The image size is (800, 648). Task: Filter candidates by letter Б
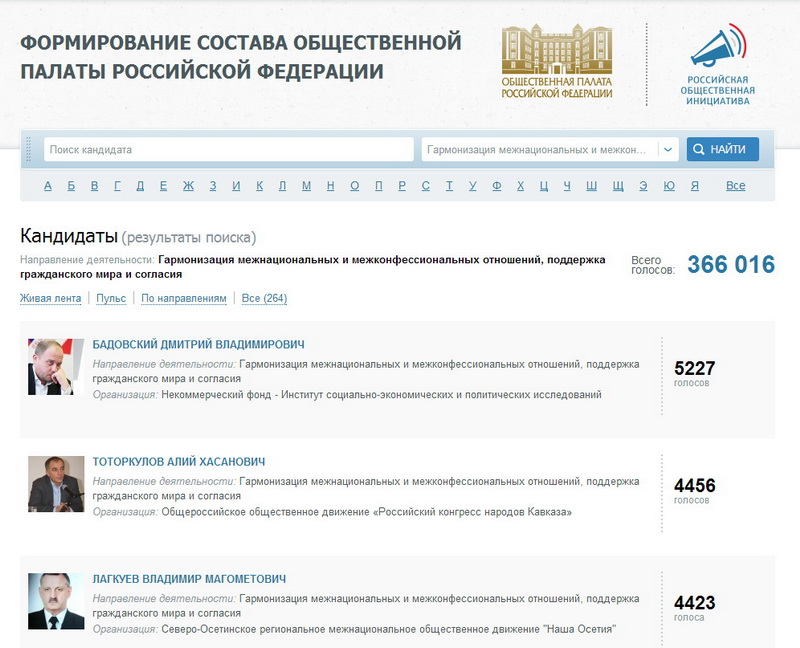[x=71, y=186]
